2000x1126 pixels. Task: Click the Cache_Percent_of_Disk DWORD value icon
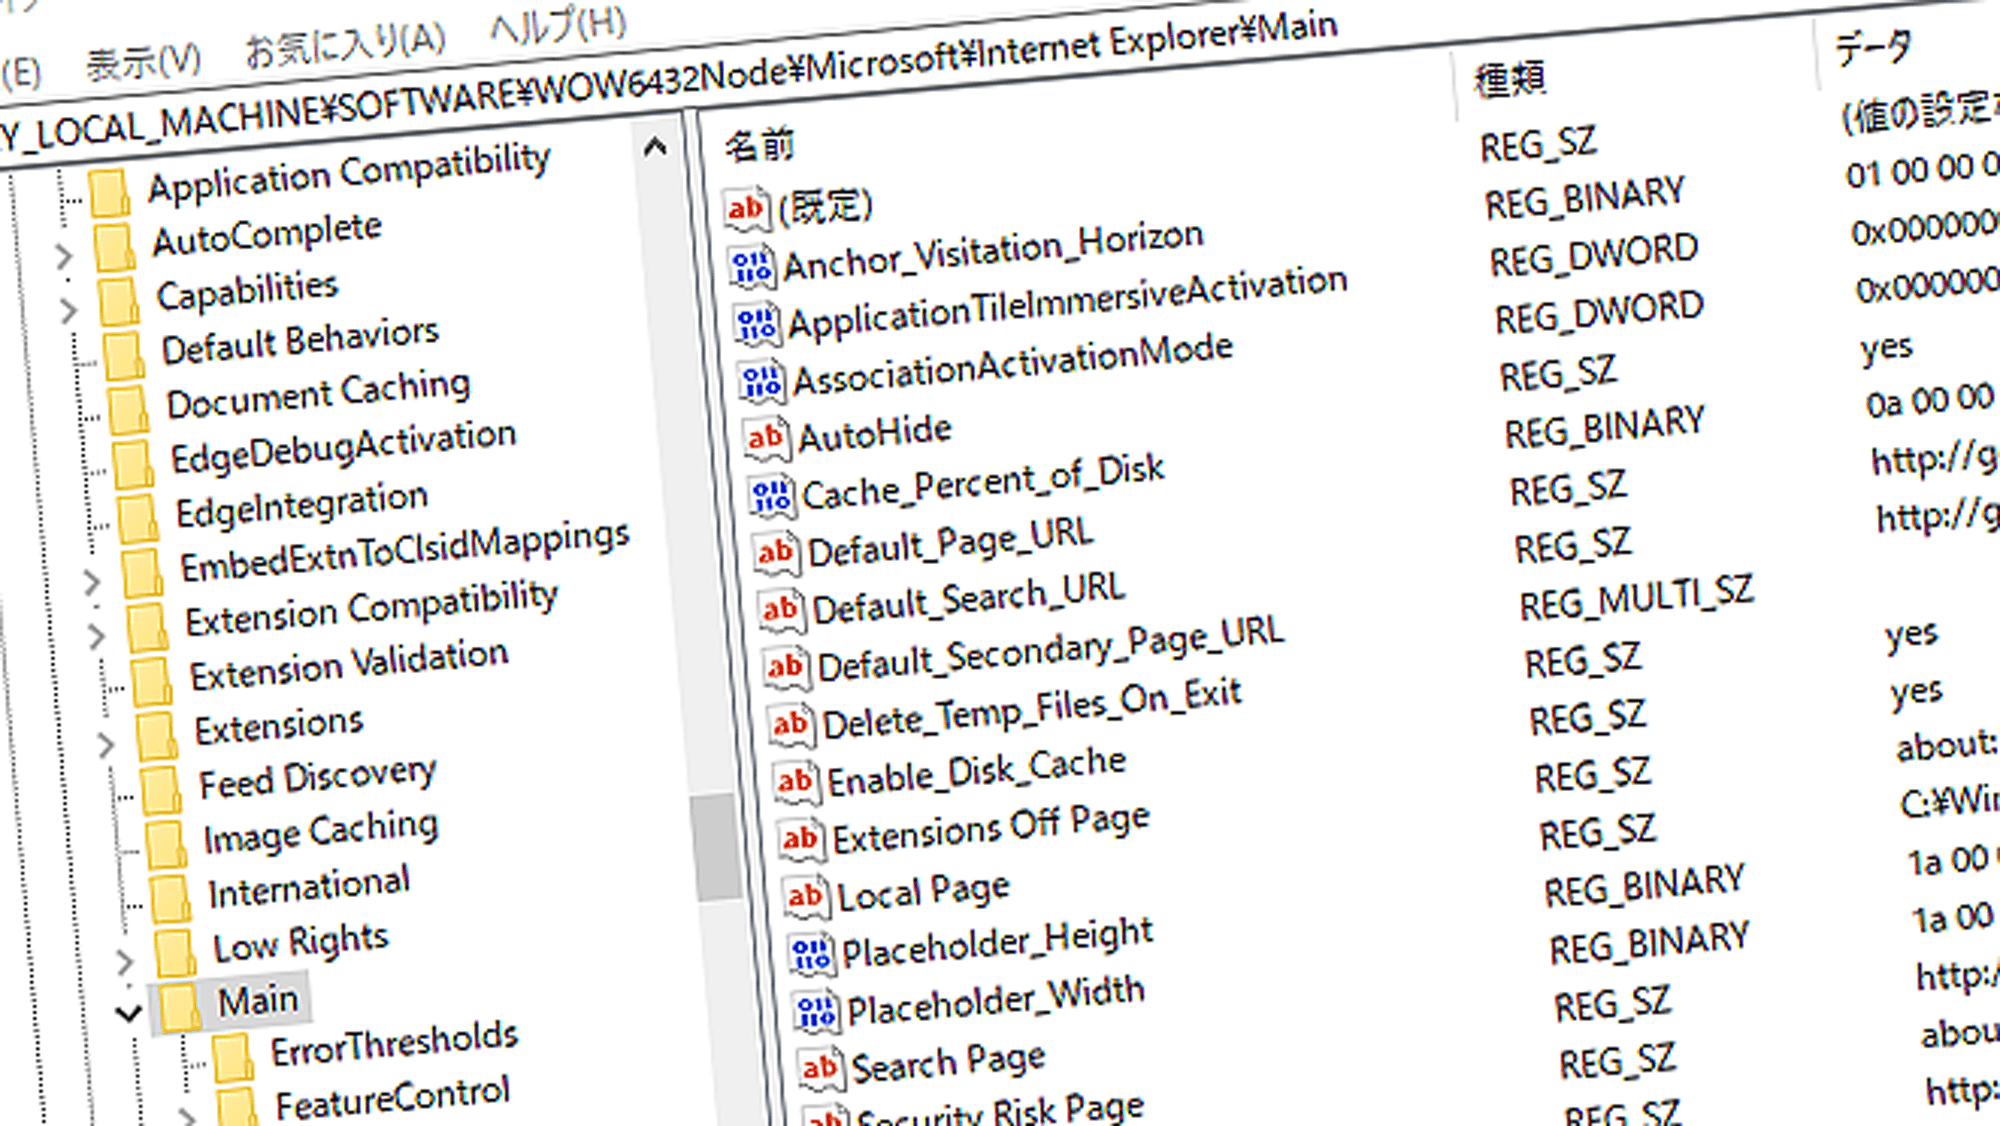(772, 495)
